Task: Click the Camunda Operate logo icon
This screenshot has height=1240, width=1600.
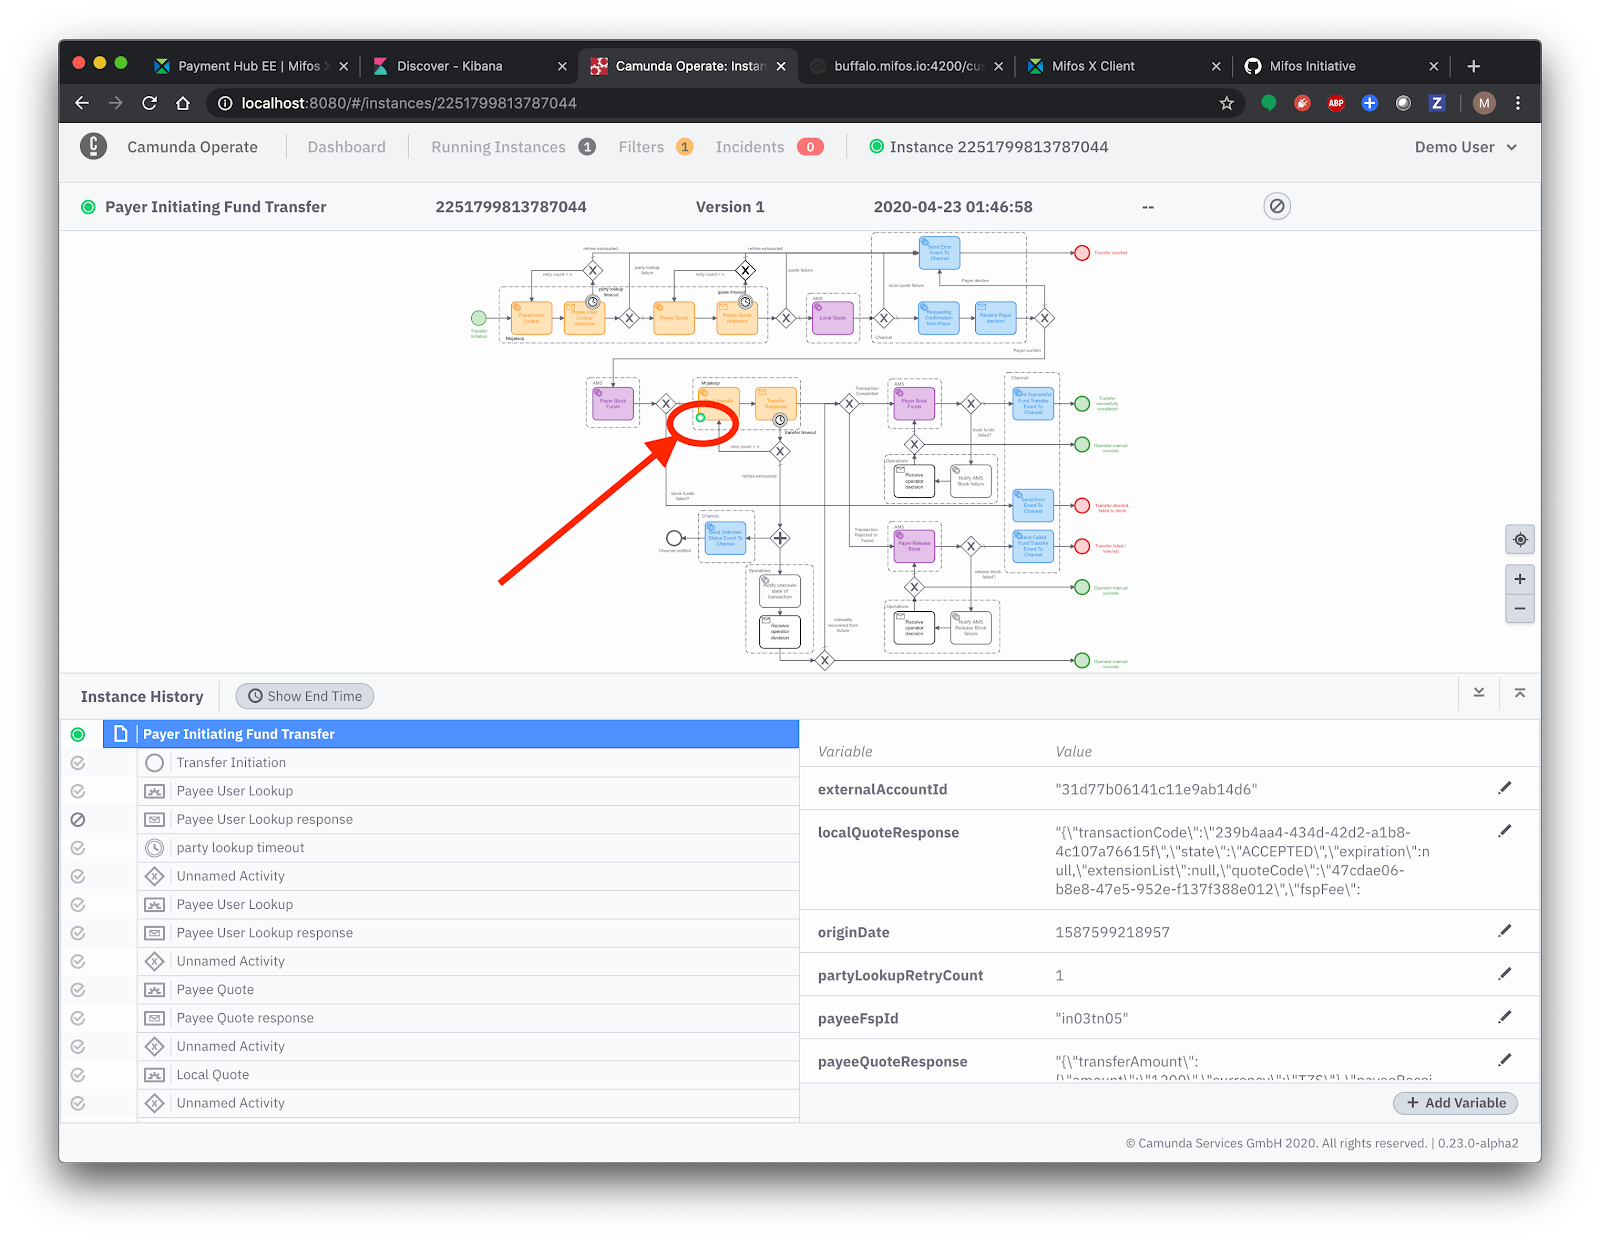Action: [93, 147]
